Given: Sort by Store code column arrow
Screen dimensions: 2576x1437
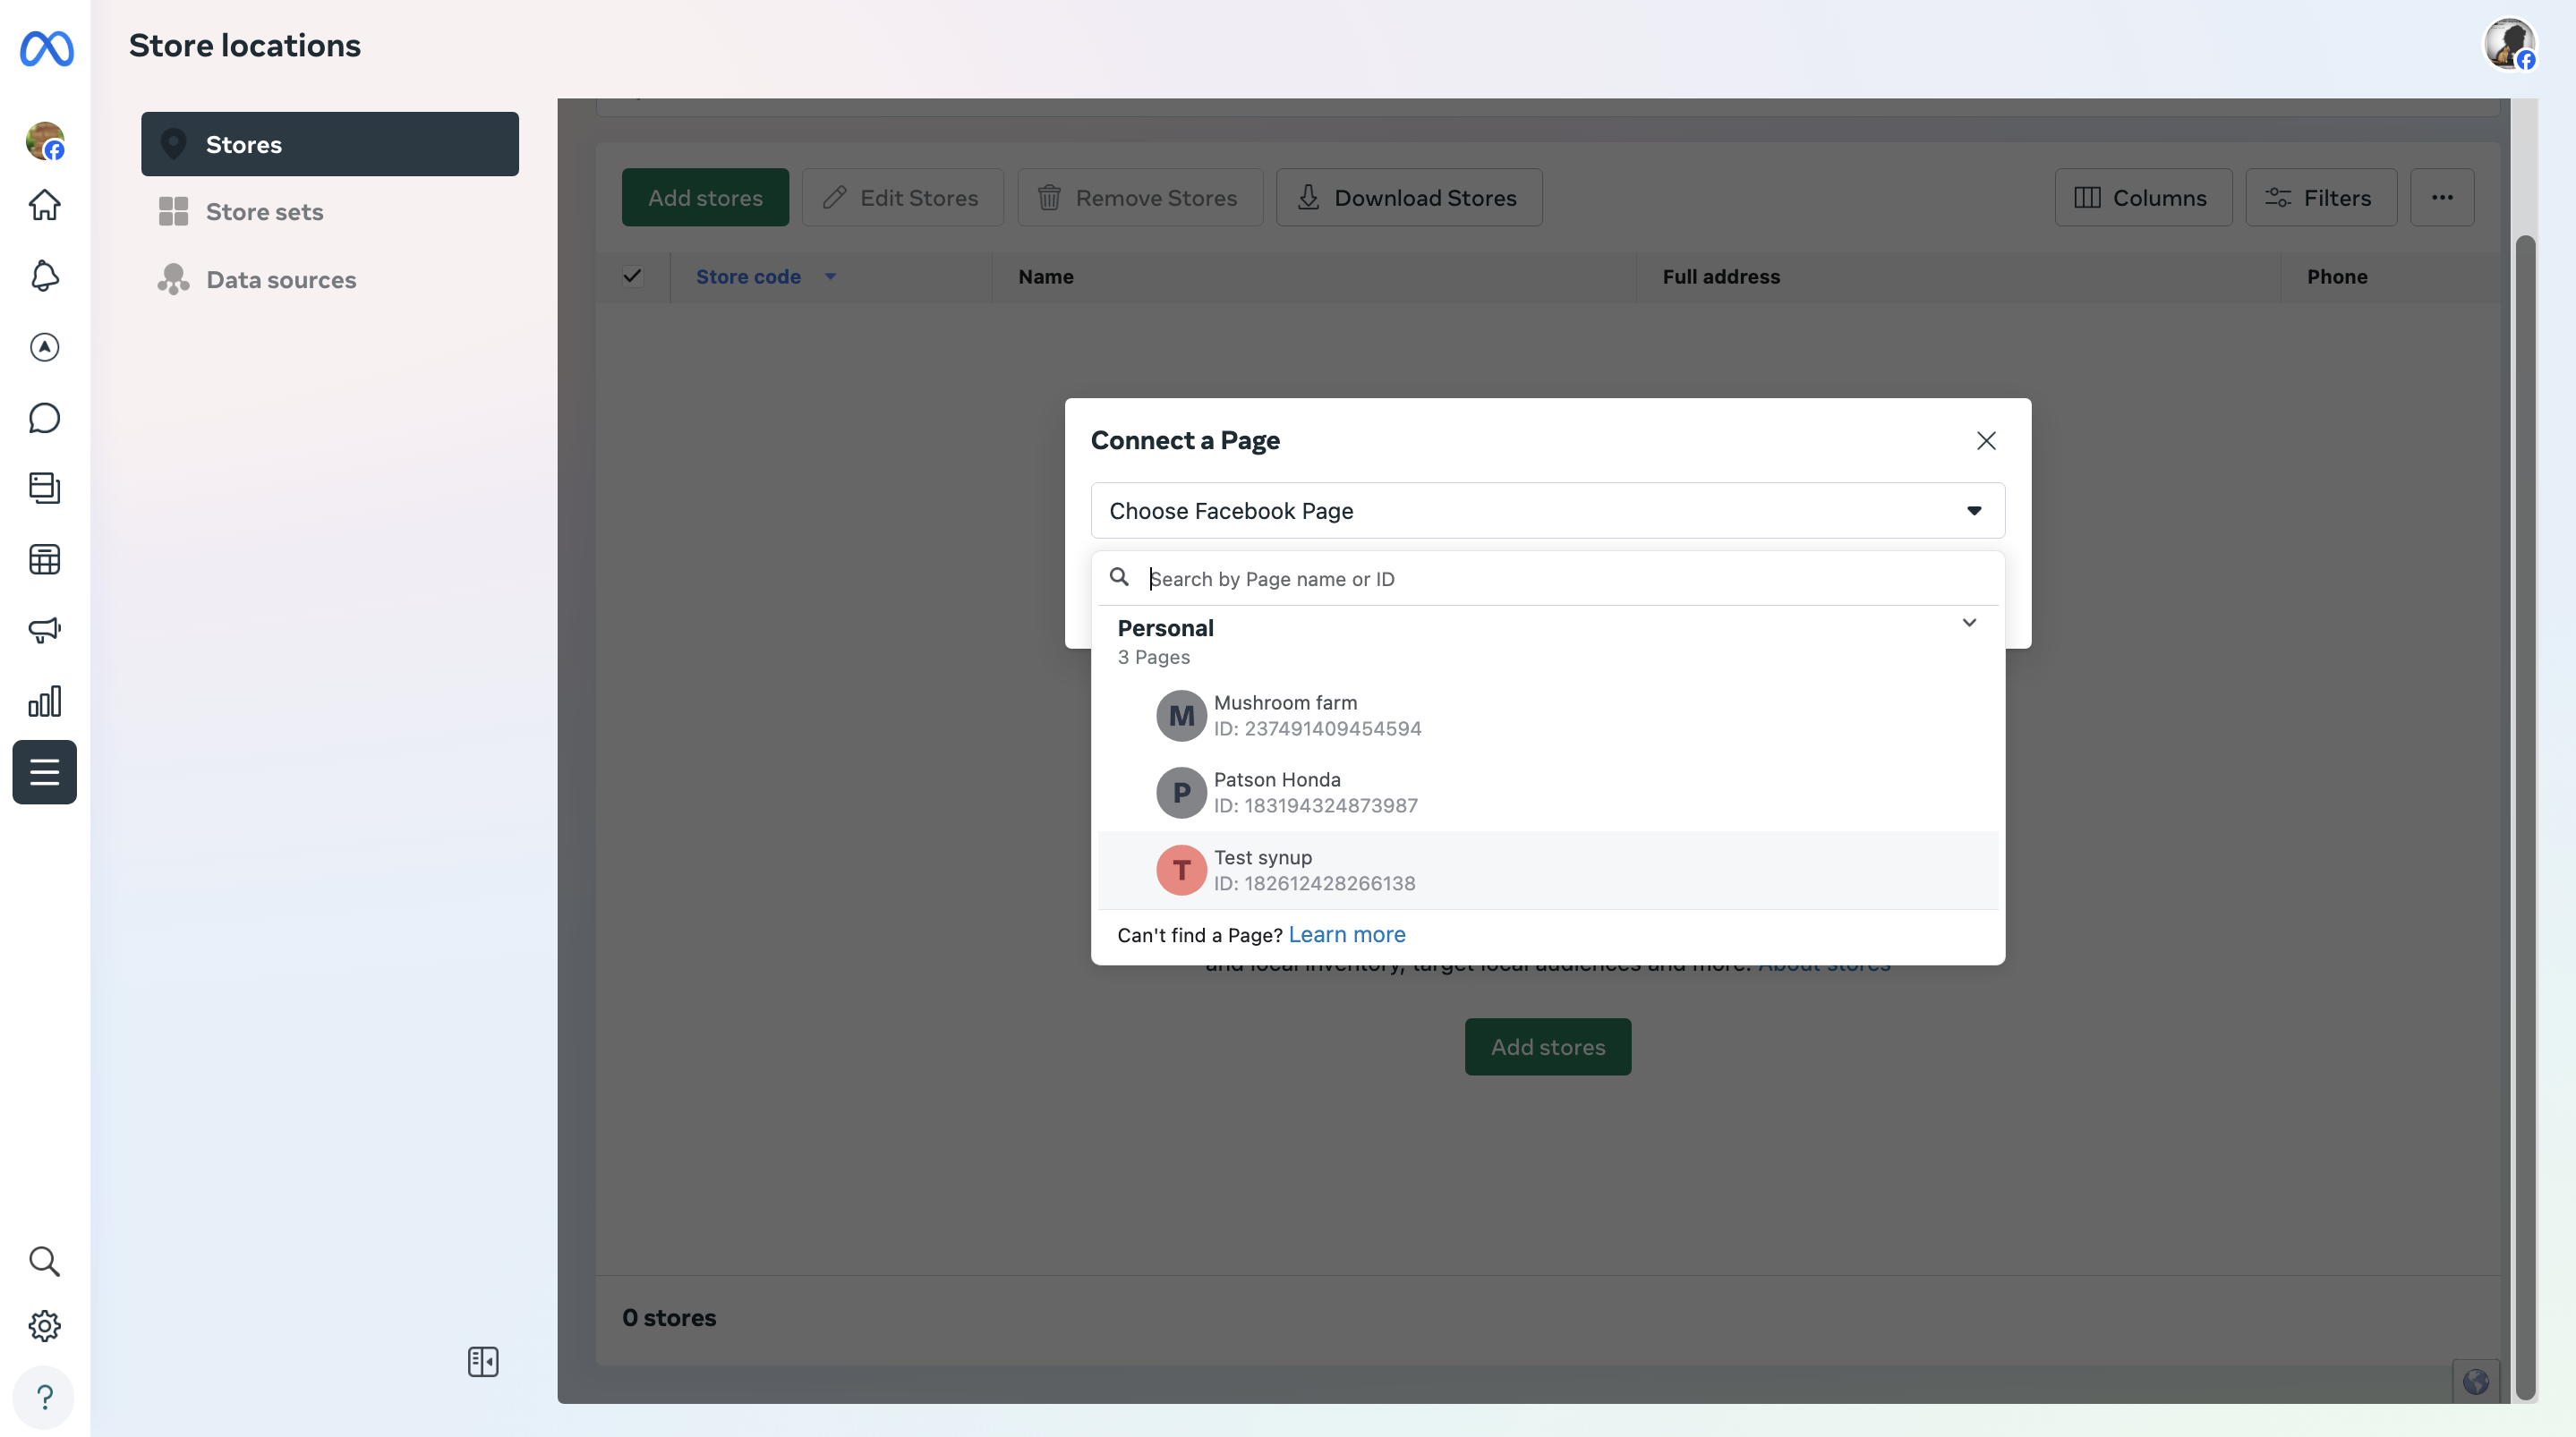Looking at the screenshot, I should pyautogui.click(x=830, y=277).
